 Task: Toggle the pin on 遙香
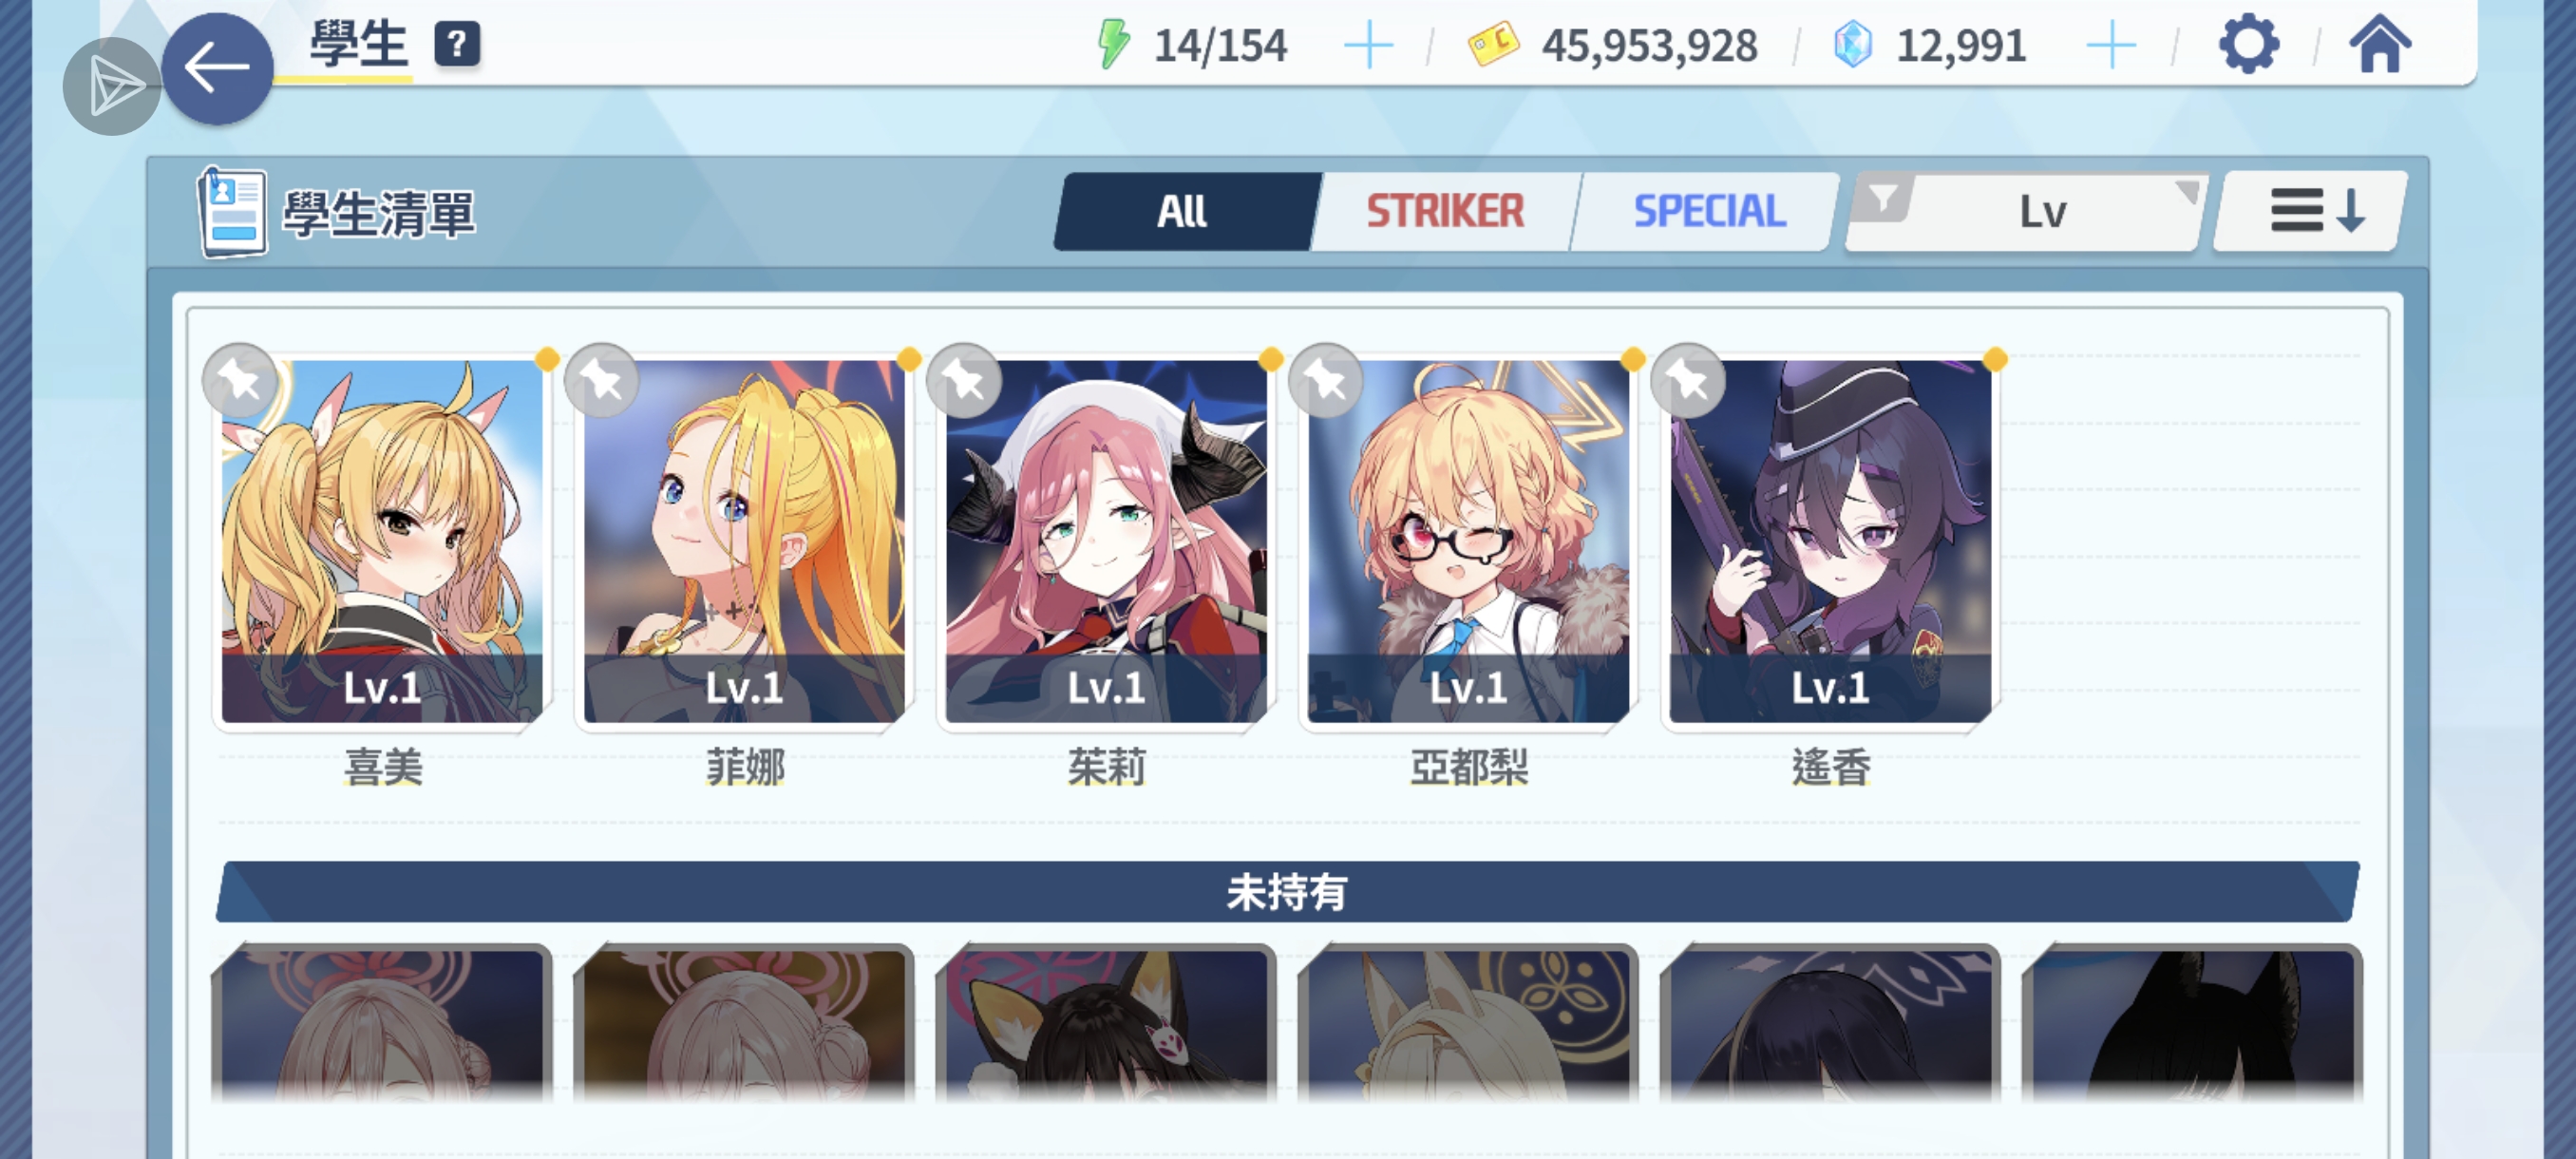pyautogui.click(x=1688, y=381)
